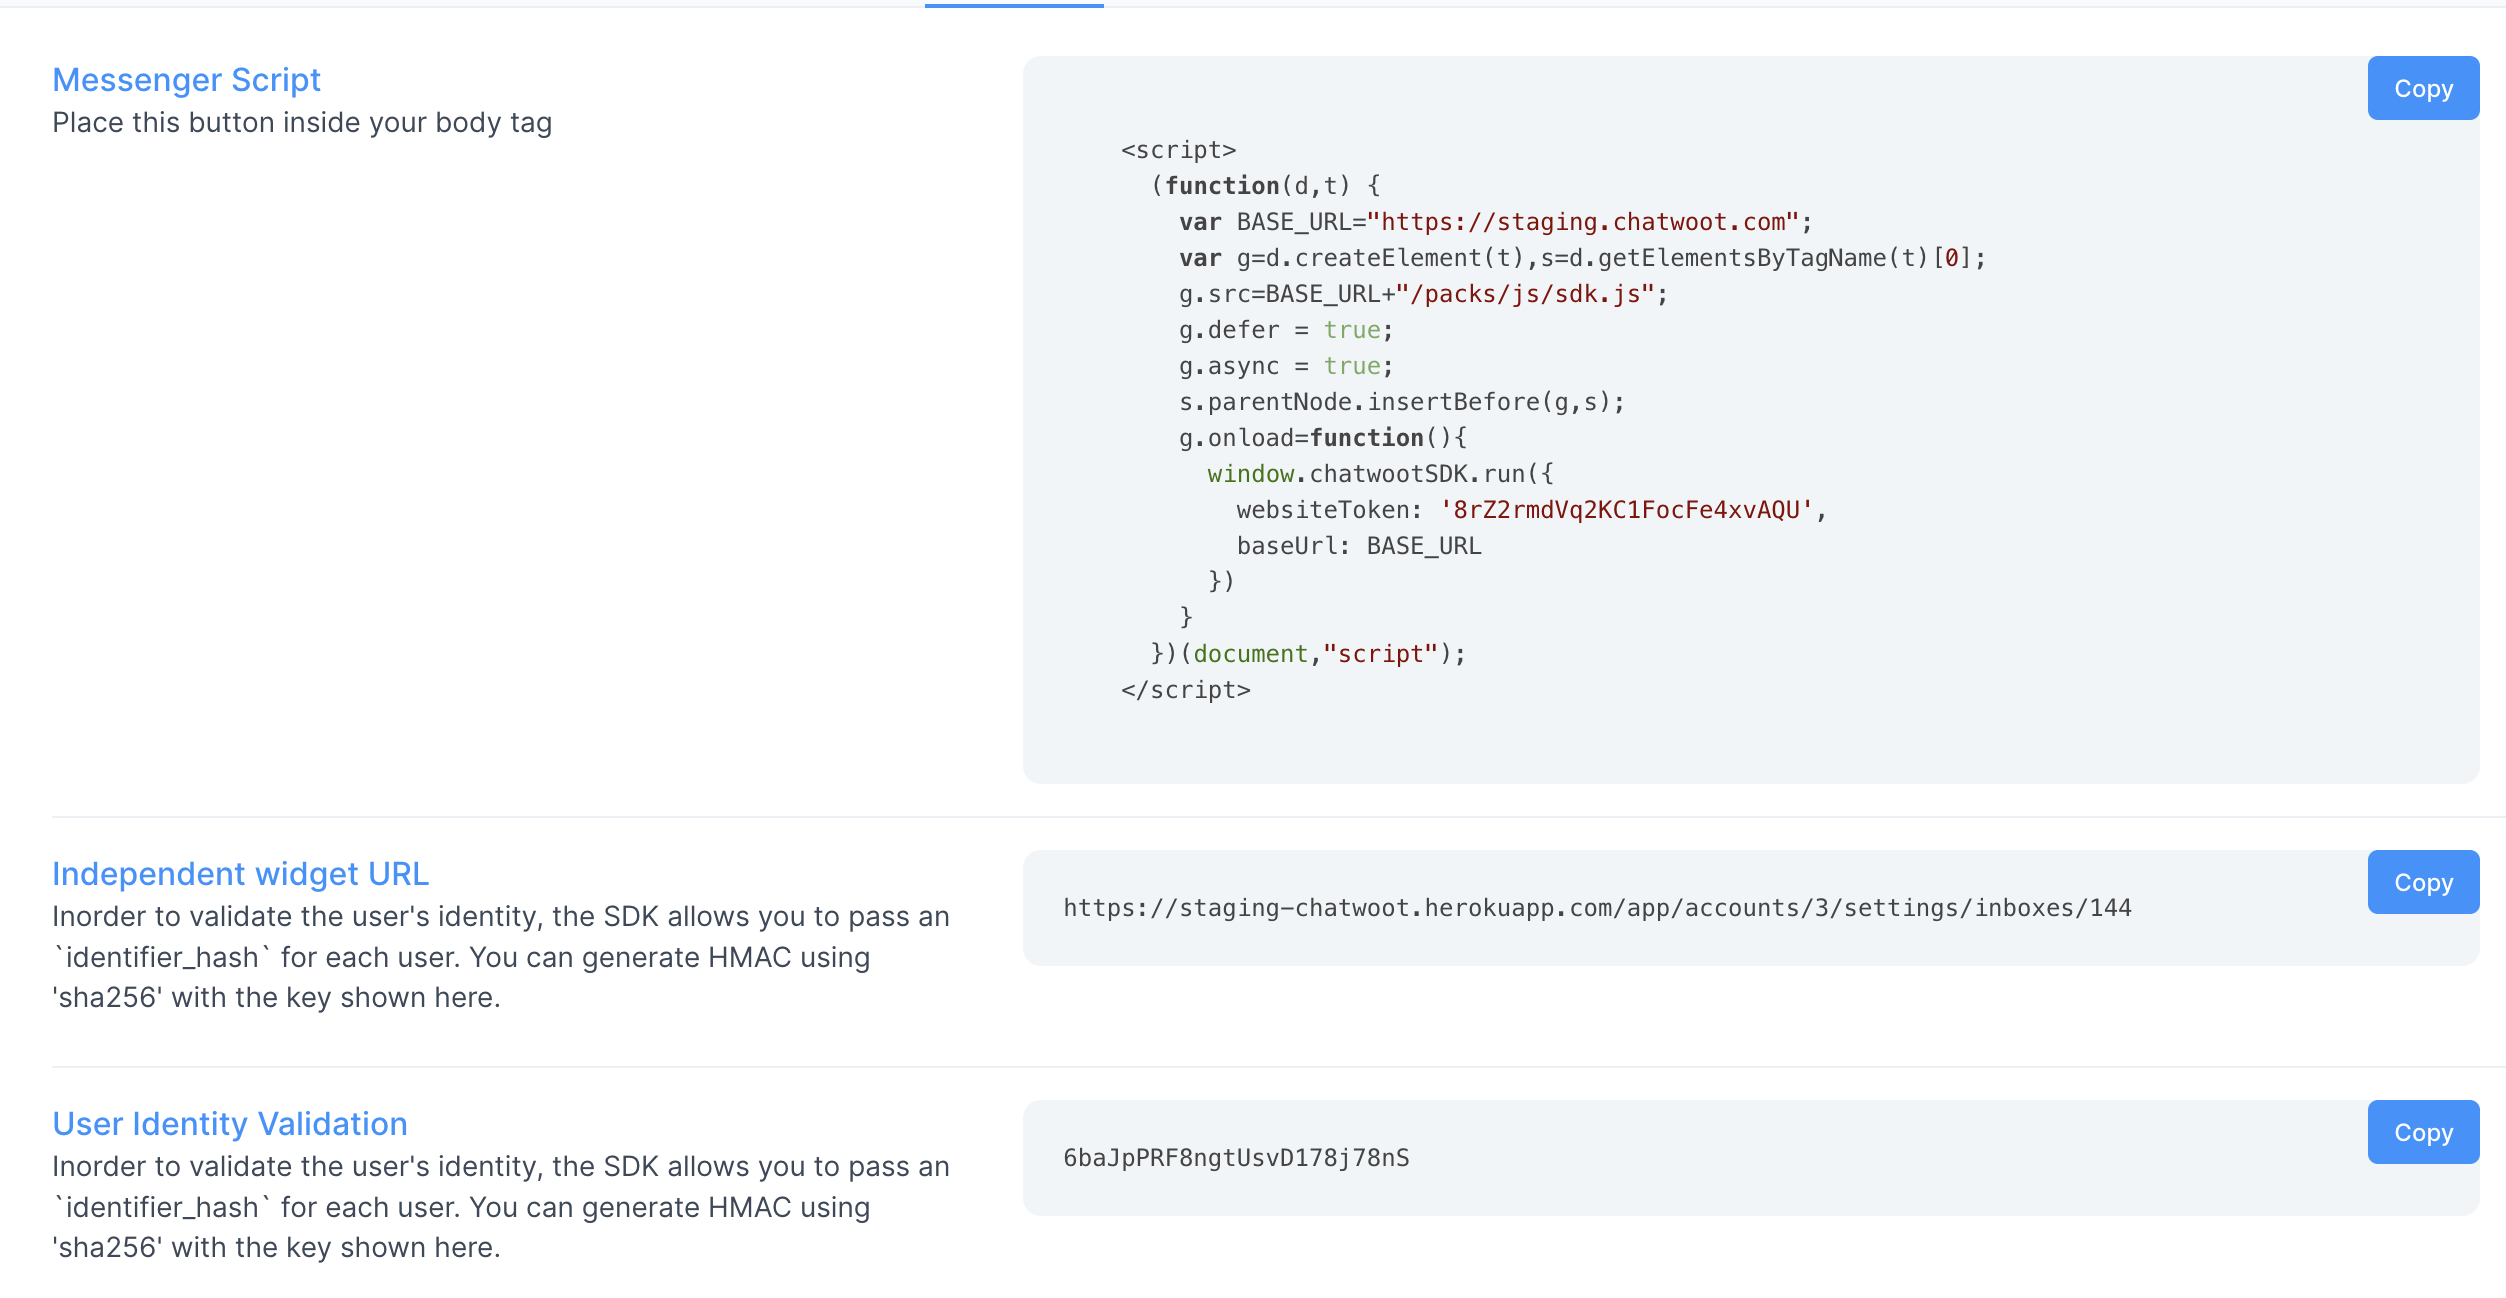The height and width of the screenshot is (1298, 2506).
Task: Copy the Independent widget URL
Action: [2422, 882]
